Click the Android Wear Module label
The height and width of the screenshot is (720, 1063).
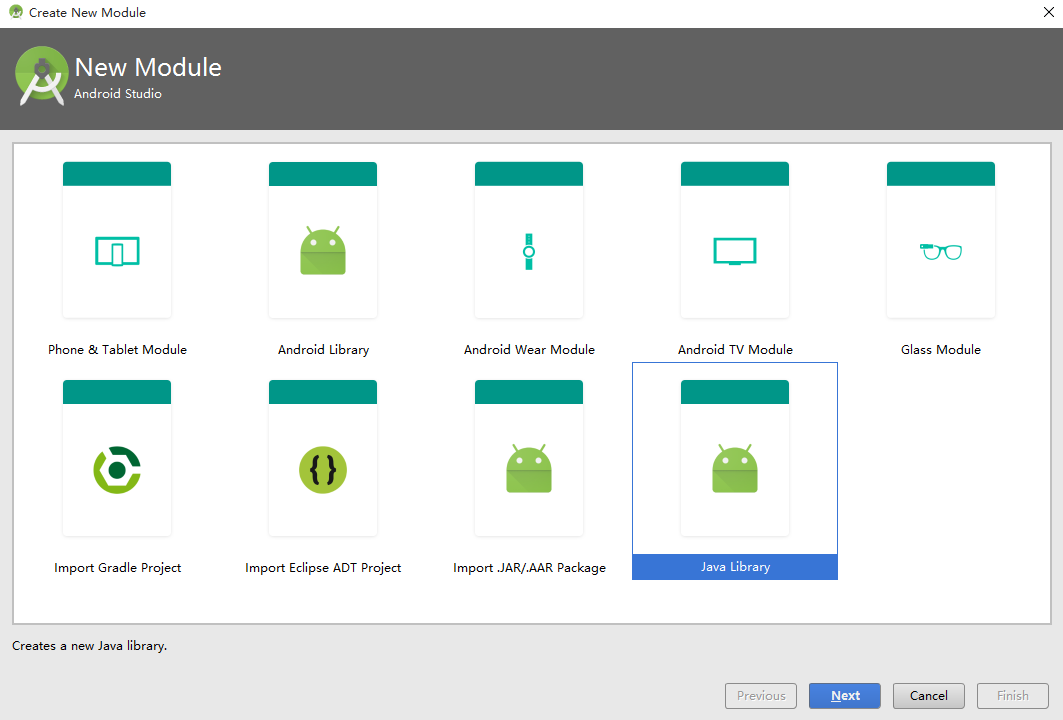click(529, 350)
